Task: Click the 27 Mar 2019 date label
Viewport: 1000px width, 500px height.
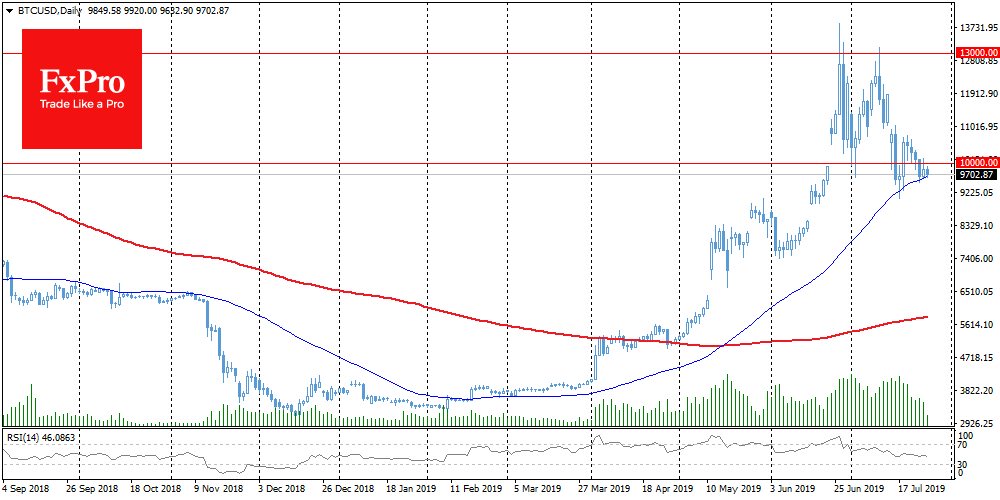Action: pos(602,491)
